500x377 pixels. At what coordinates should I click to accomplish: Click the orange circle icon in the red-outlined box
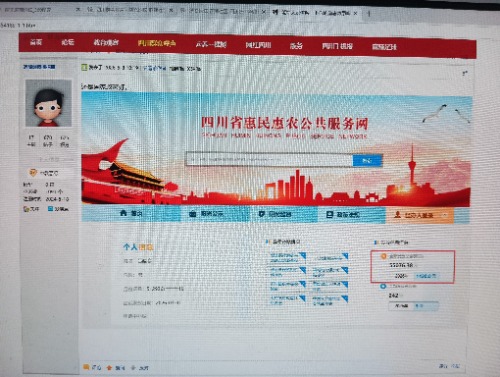[383, 256]
